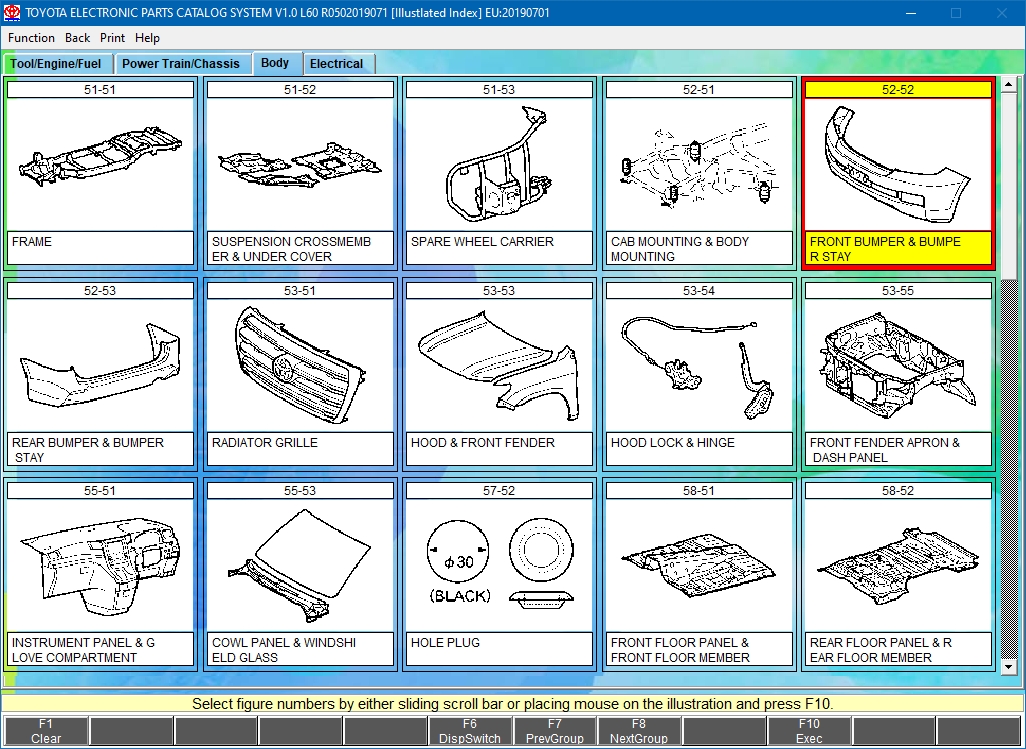Image resolution: width=1026 pixels, height=749 pixels.
Task: Open the Function menu
Action: pos(31,38)
